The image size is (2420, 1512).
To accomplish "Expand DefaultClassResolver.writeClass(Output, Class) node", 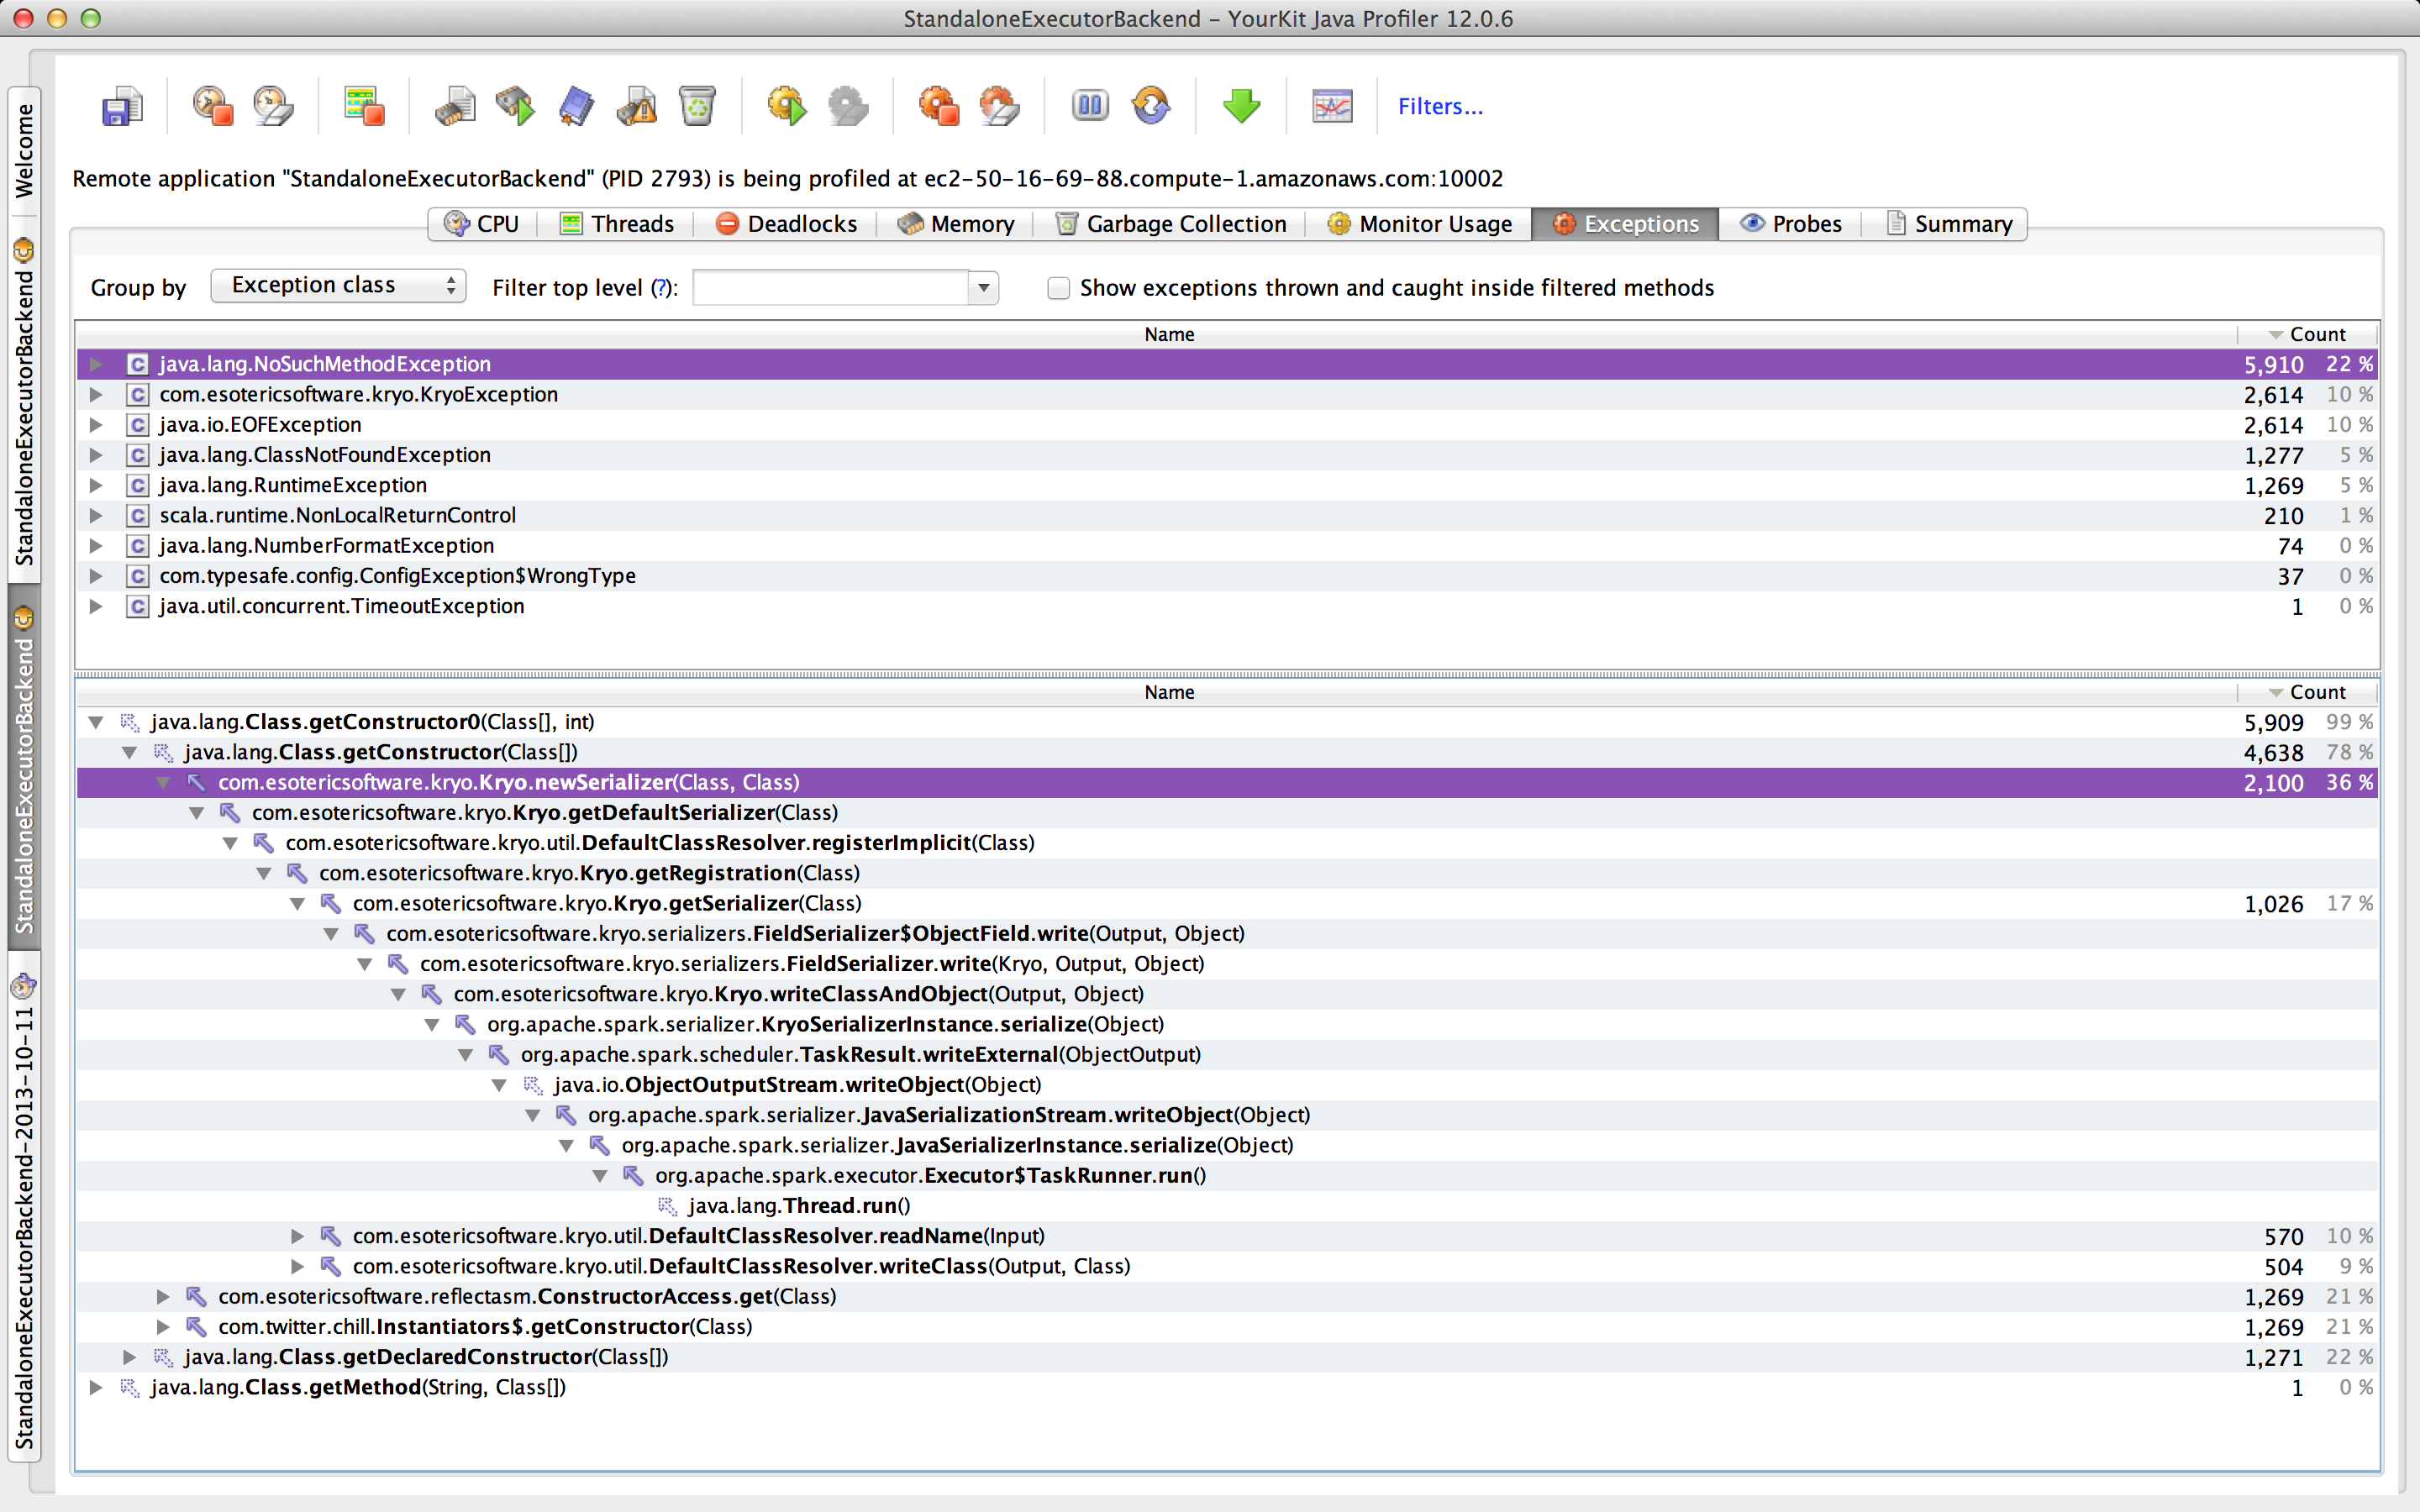I will click(x=297, y=1266).
